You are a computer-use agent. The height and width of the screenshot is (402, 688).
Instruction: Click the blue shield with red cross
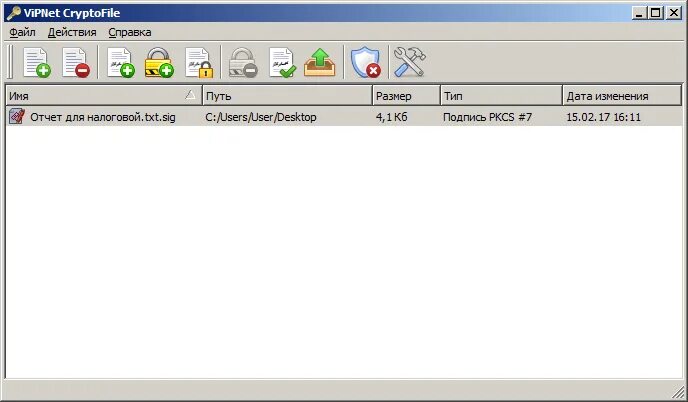coord(365,62)
